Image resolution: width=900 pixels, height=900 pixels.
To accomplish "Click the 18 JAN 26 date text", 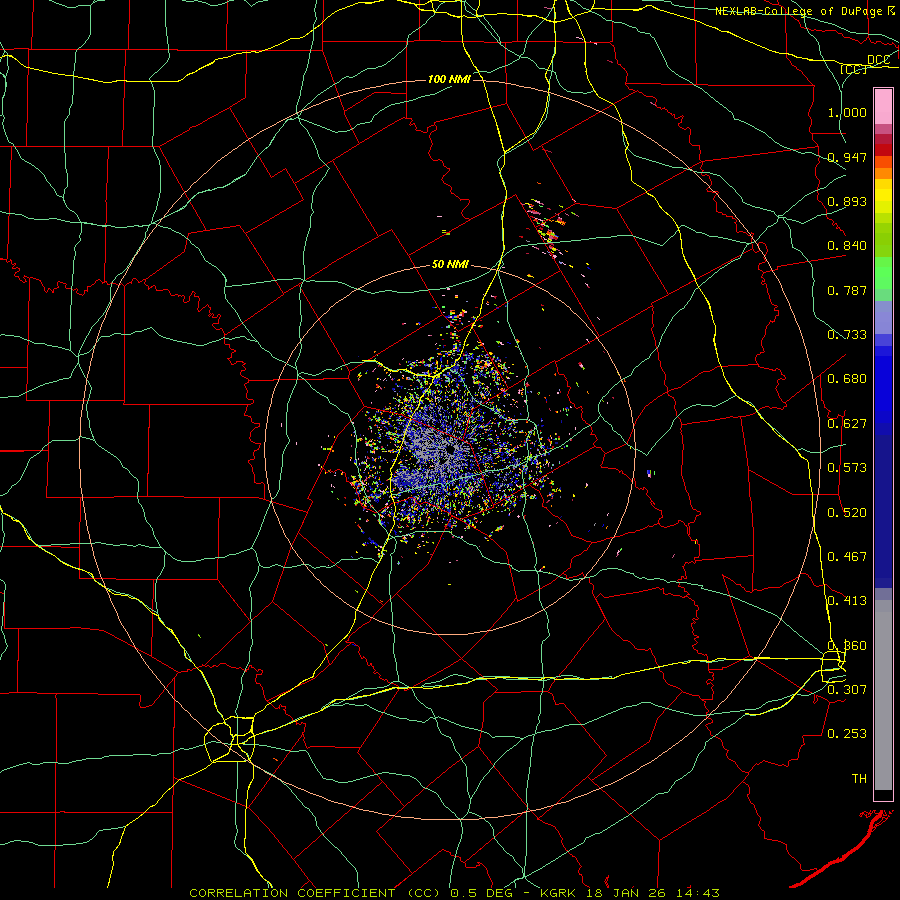I will coord(625,893).
